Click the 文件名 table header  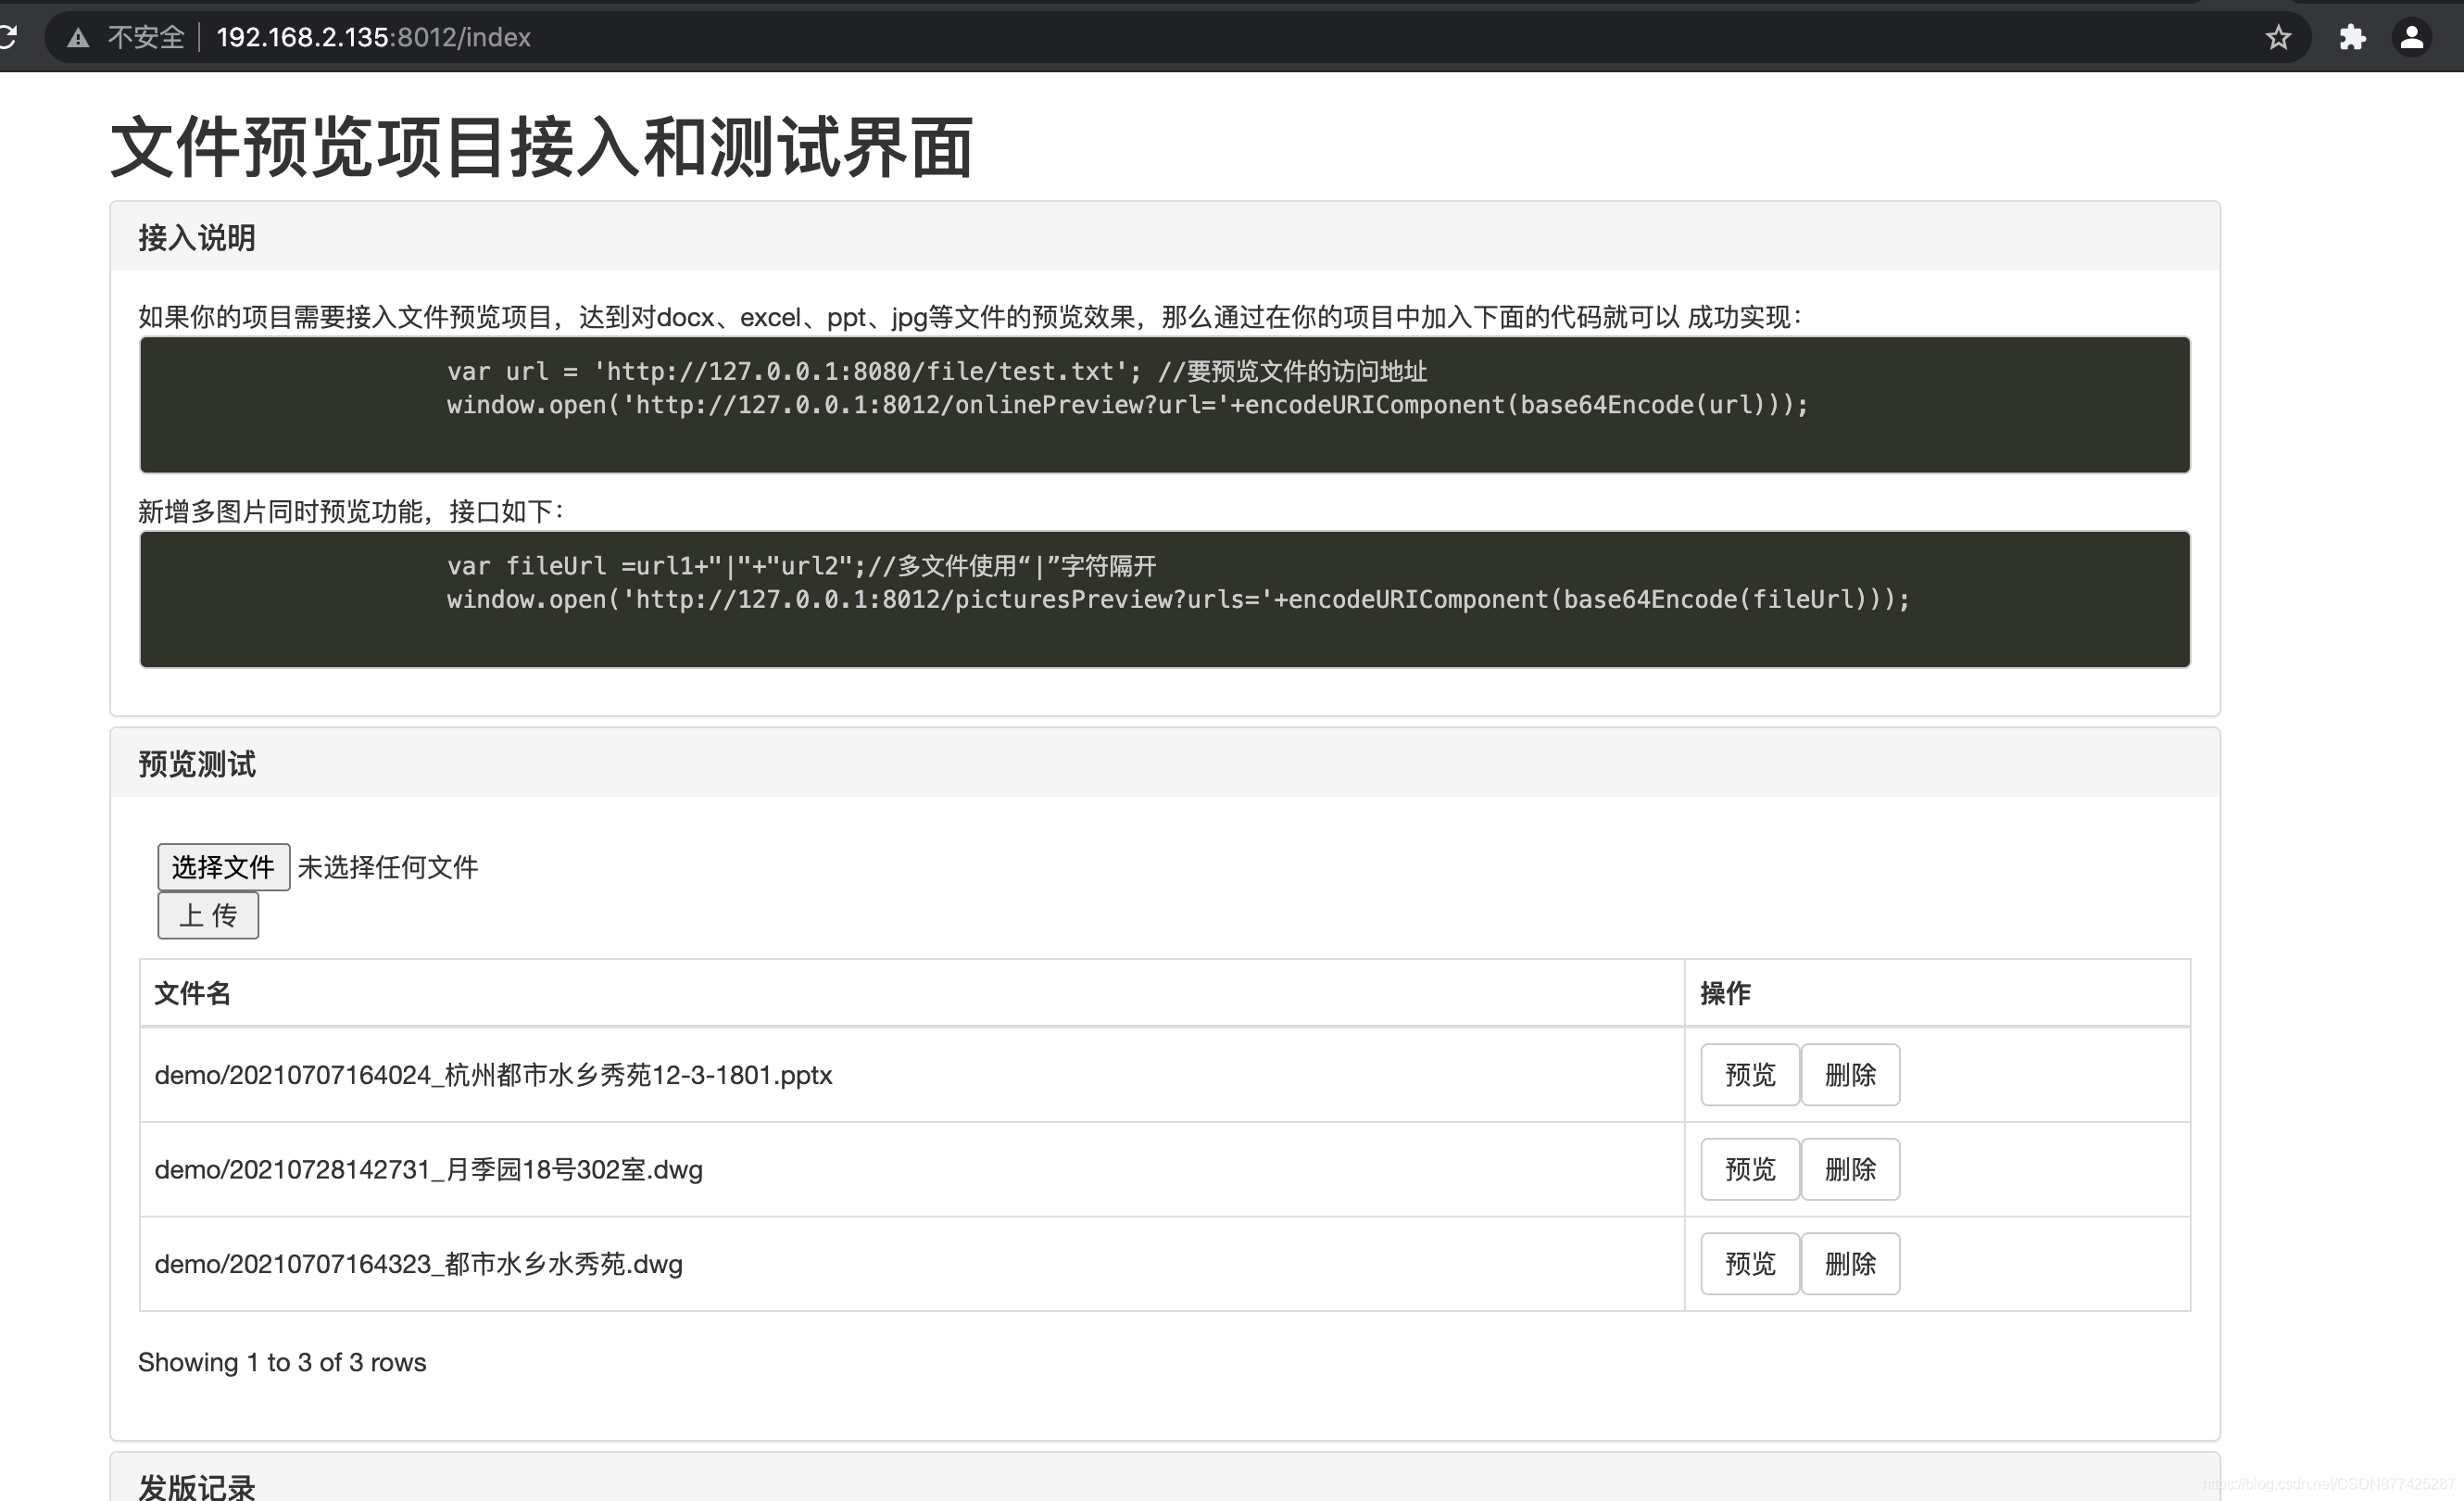click(x=192, y=993)
